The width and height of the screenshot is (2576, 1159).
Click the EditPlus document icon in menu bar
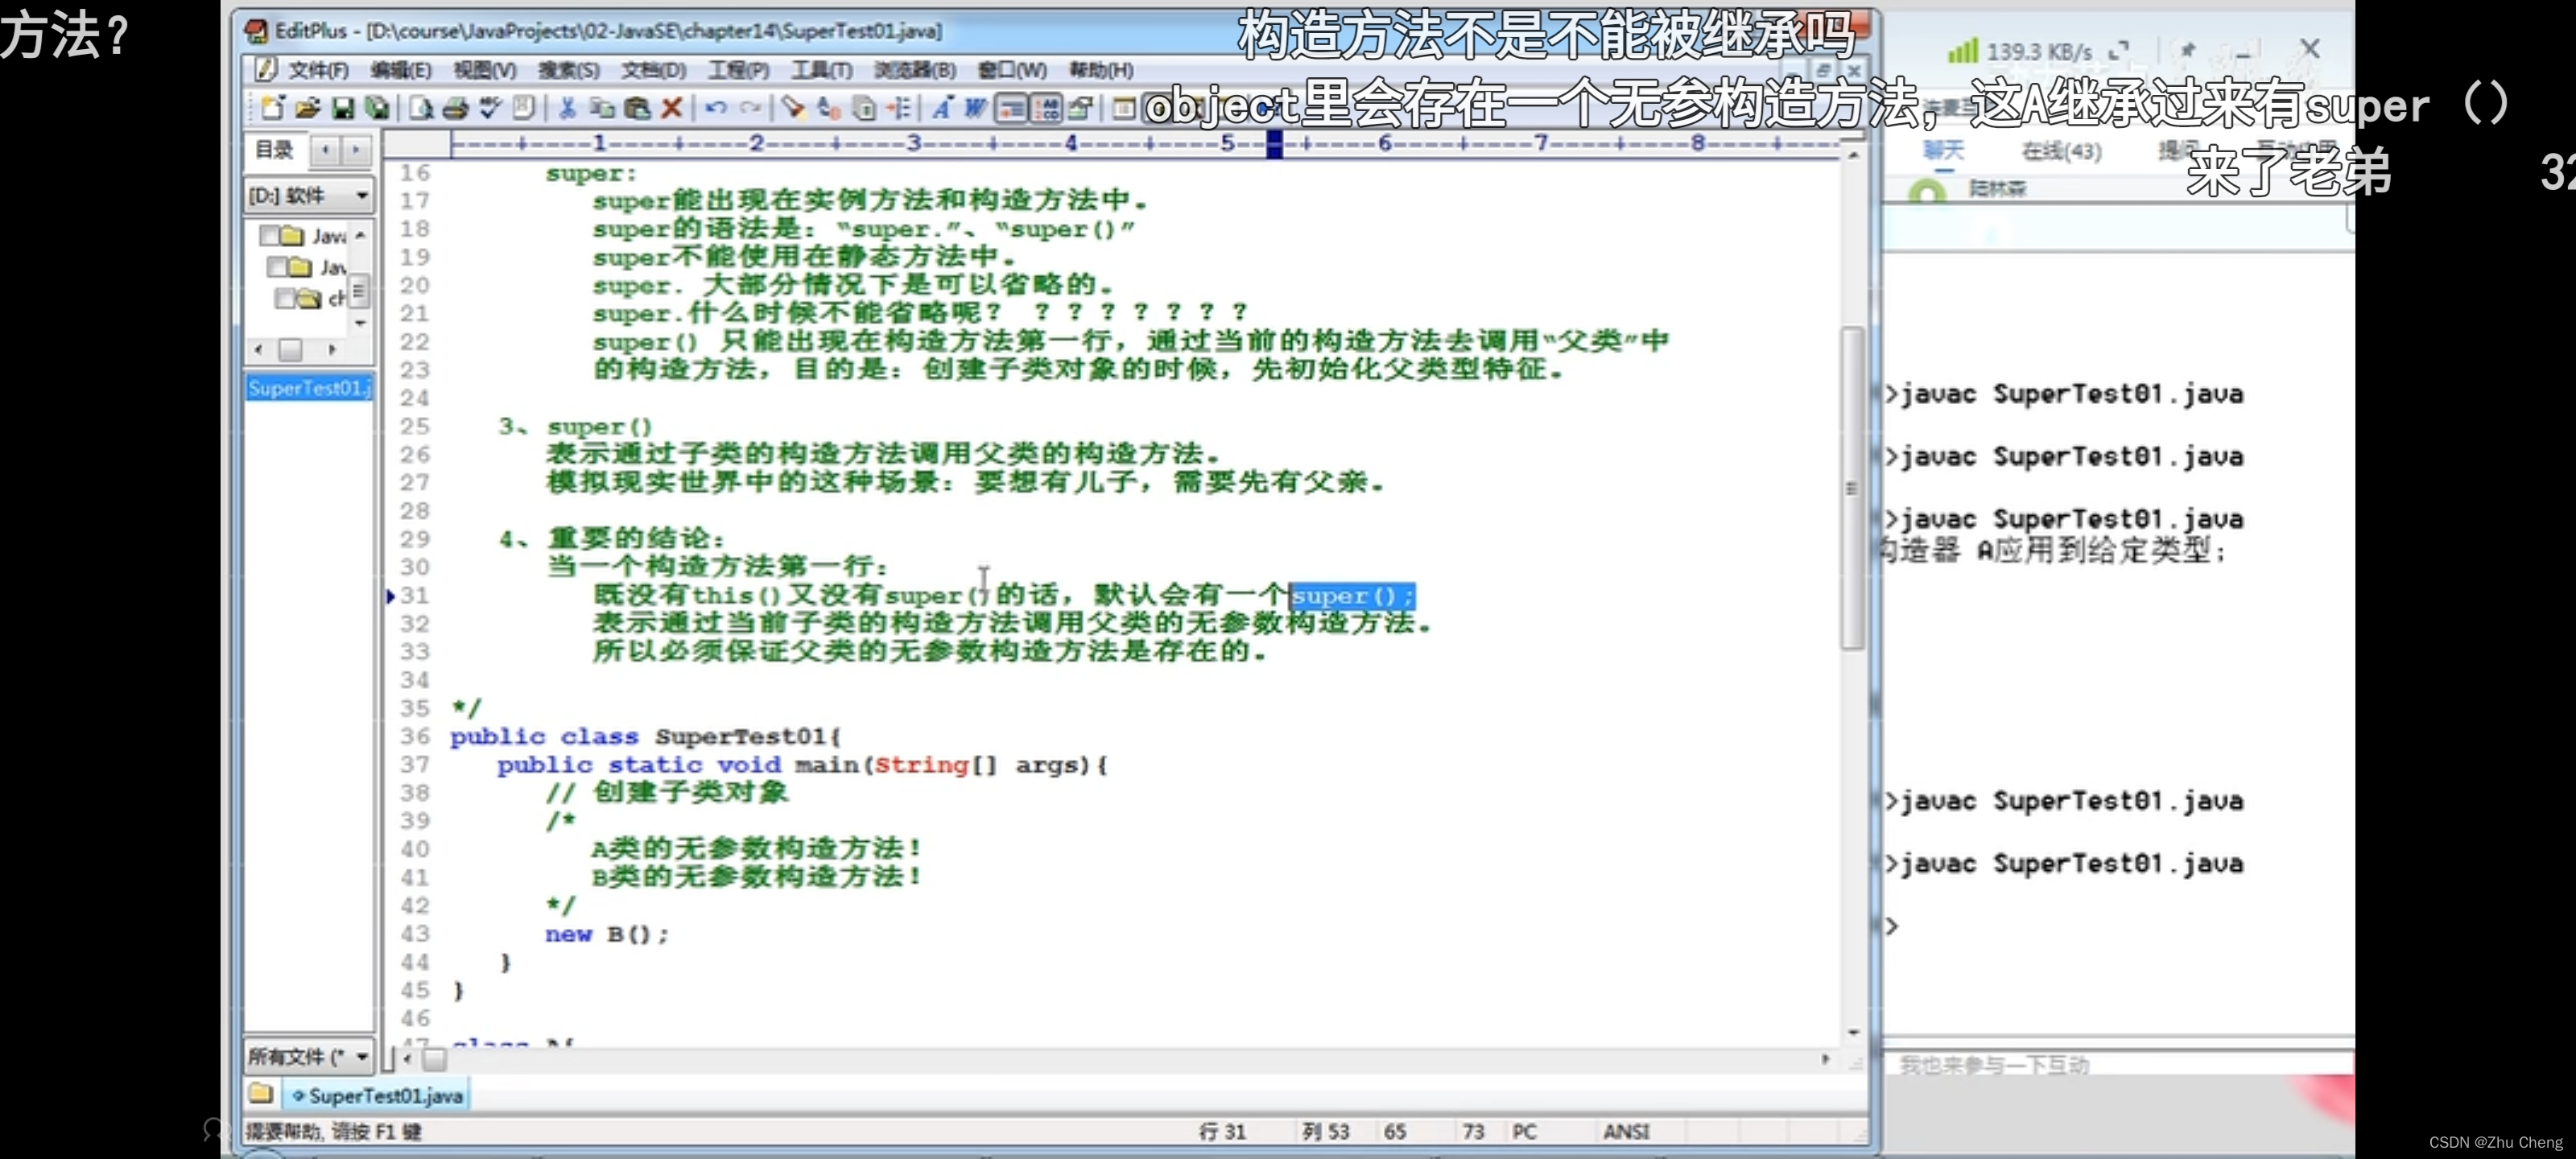[x=265, y=69]
